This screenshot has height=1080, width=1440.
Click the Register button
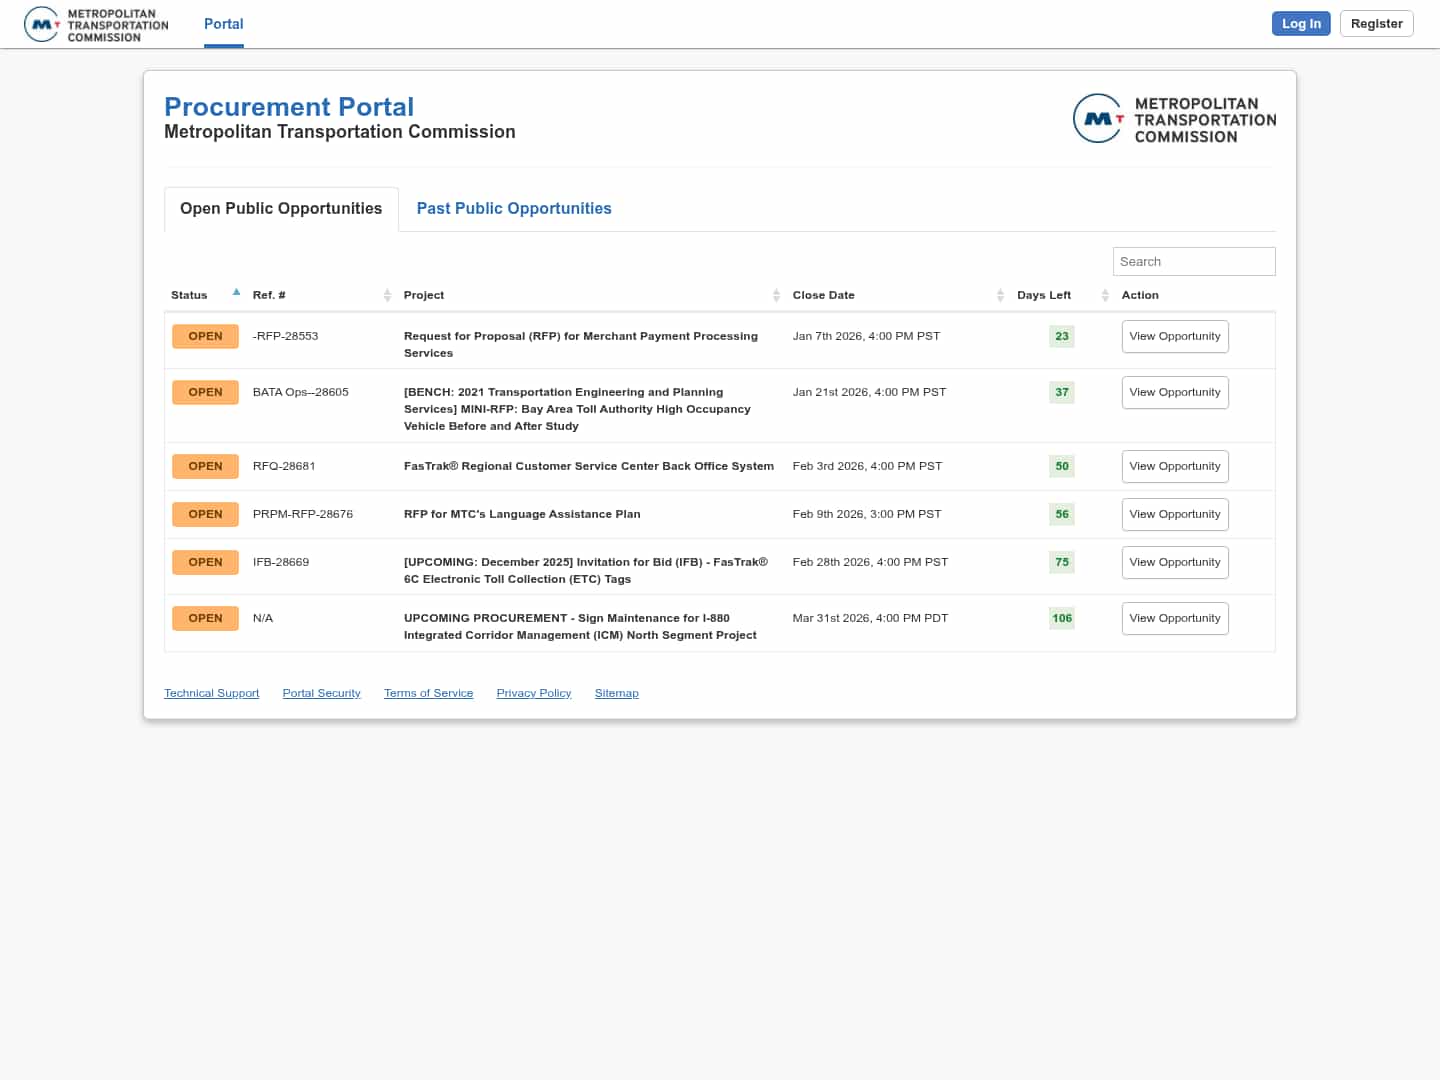pyautogui.click(x=1376, y=24)
